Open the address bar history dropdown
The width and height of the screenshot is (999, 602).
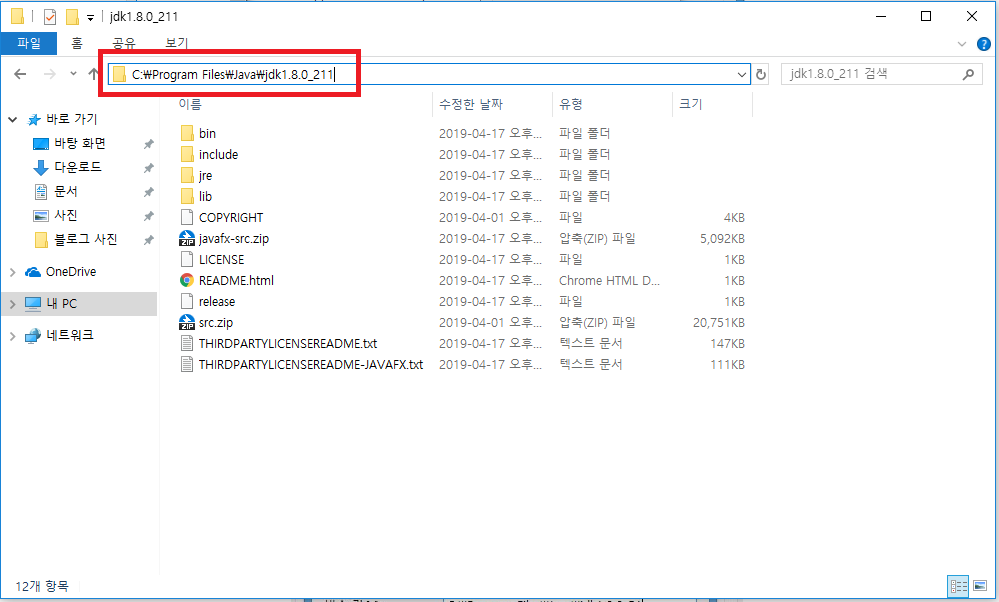tap(742, 75)
